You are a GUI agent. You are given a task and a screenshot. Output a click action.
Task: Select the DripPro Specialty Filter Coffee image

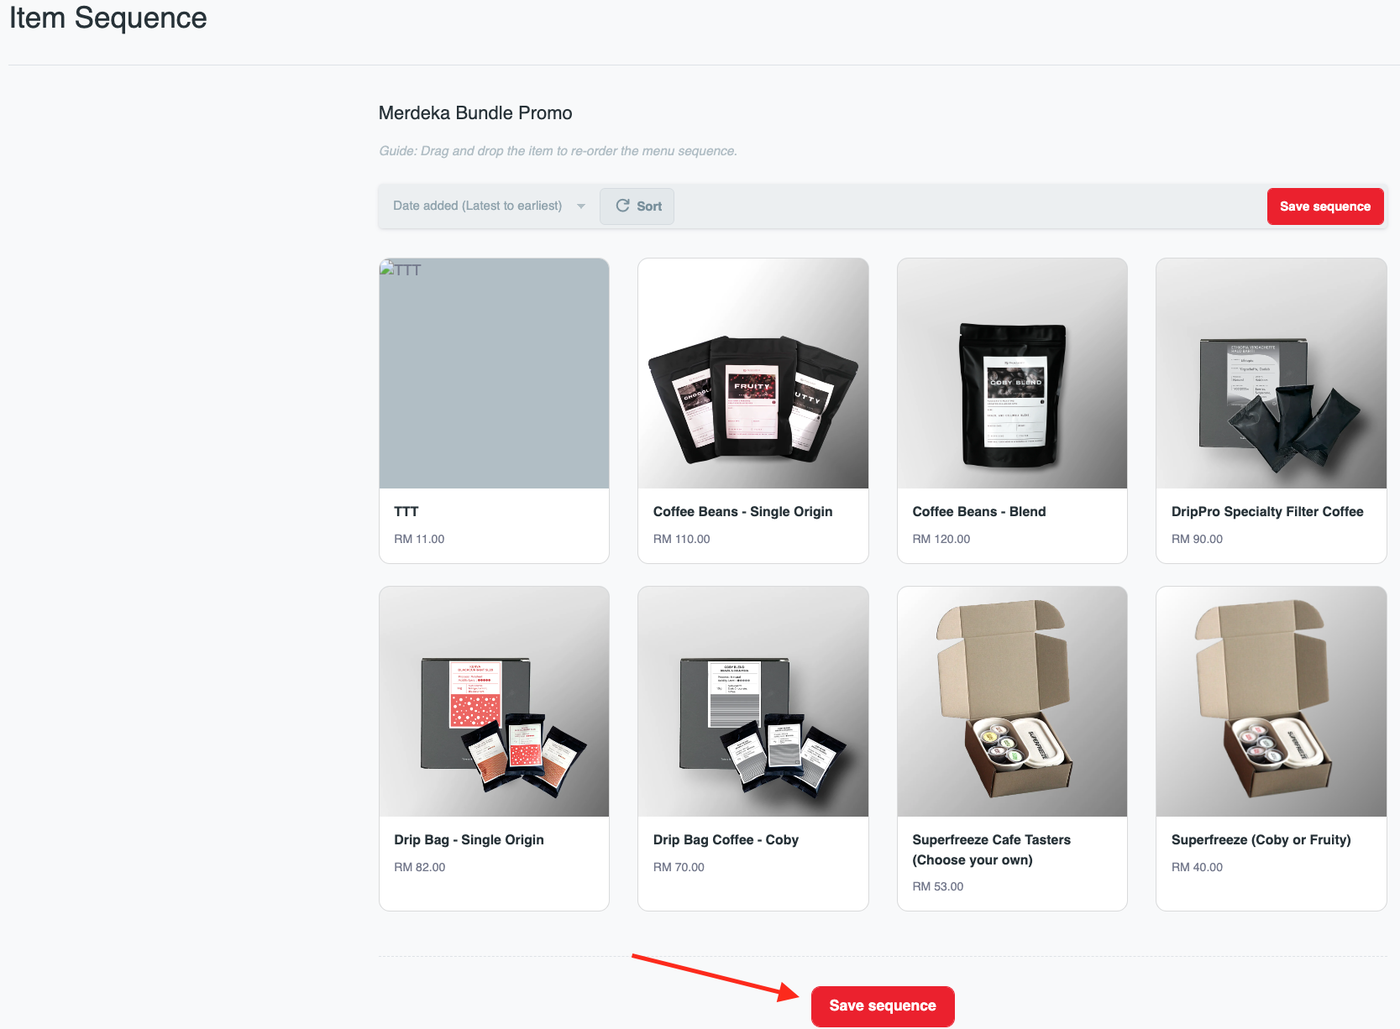click(x=1271, y=373)
